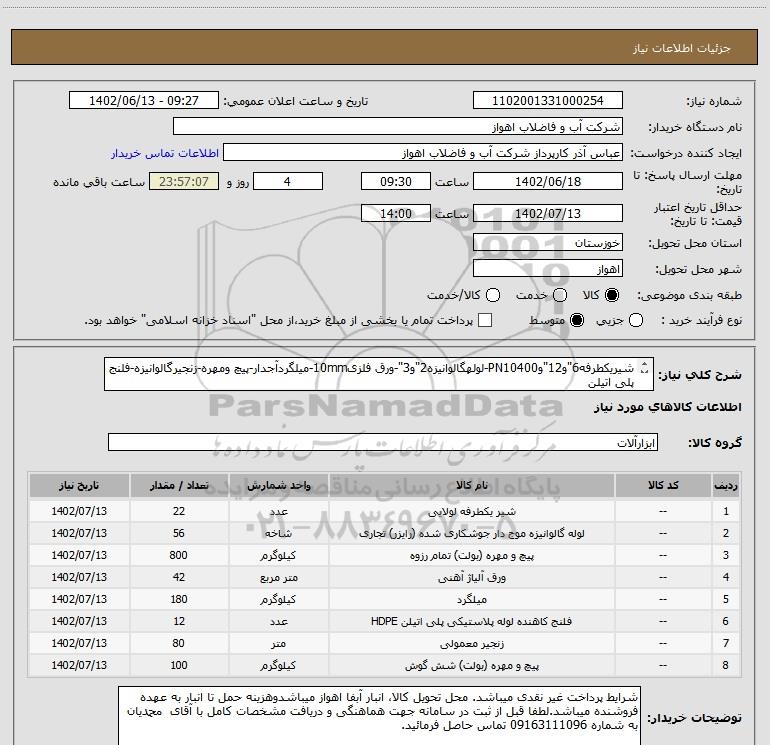Click item name شیر یکطرفه لولایی
The height and width of the screenshot is (745, 770).
tap(471, 511)
